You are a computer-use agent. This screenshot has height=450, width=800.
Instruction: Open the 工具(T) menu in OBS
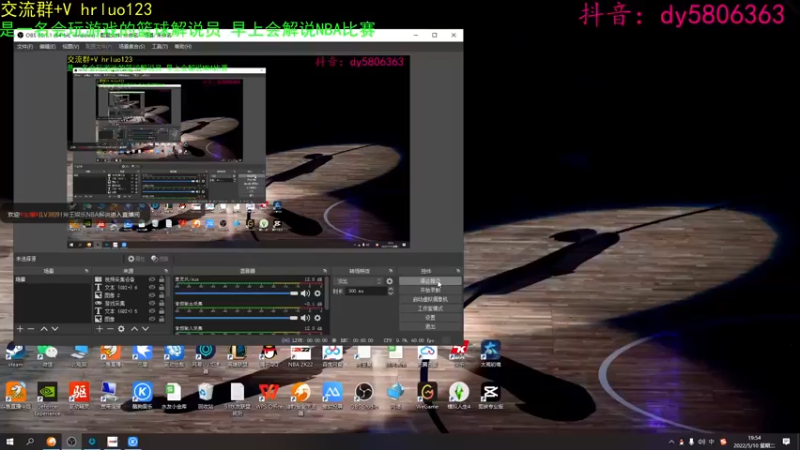pyautogui.click(x=160, y=46)
